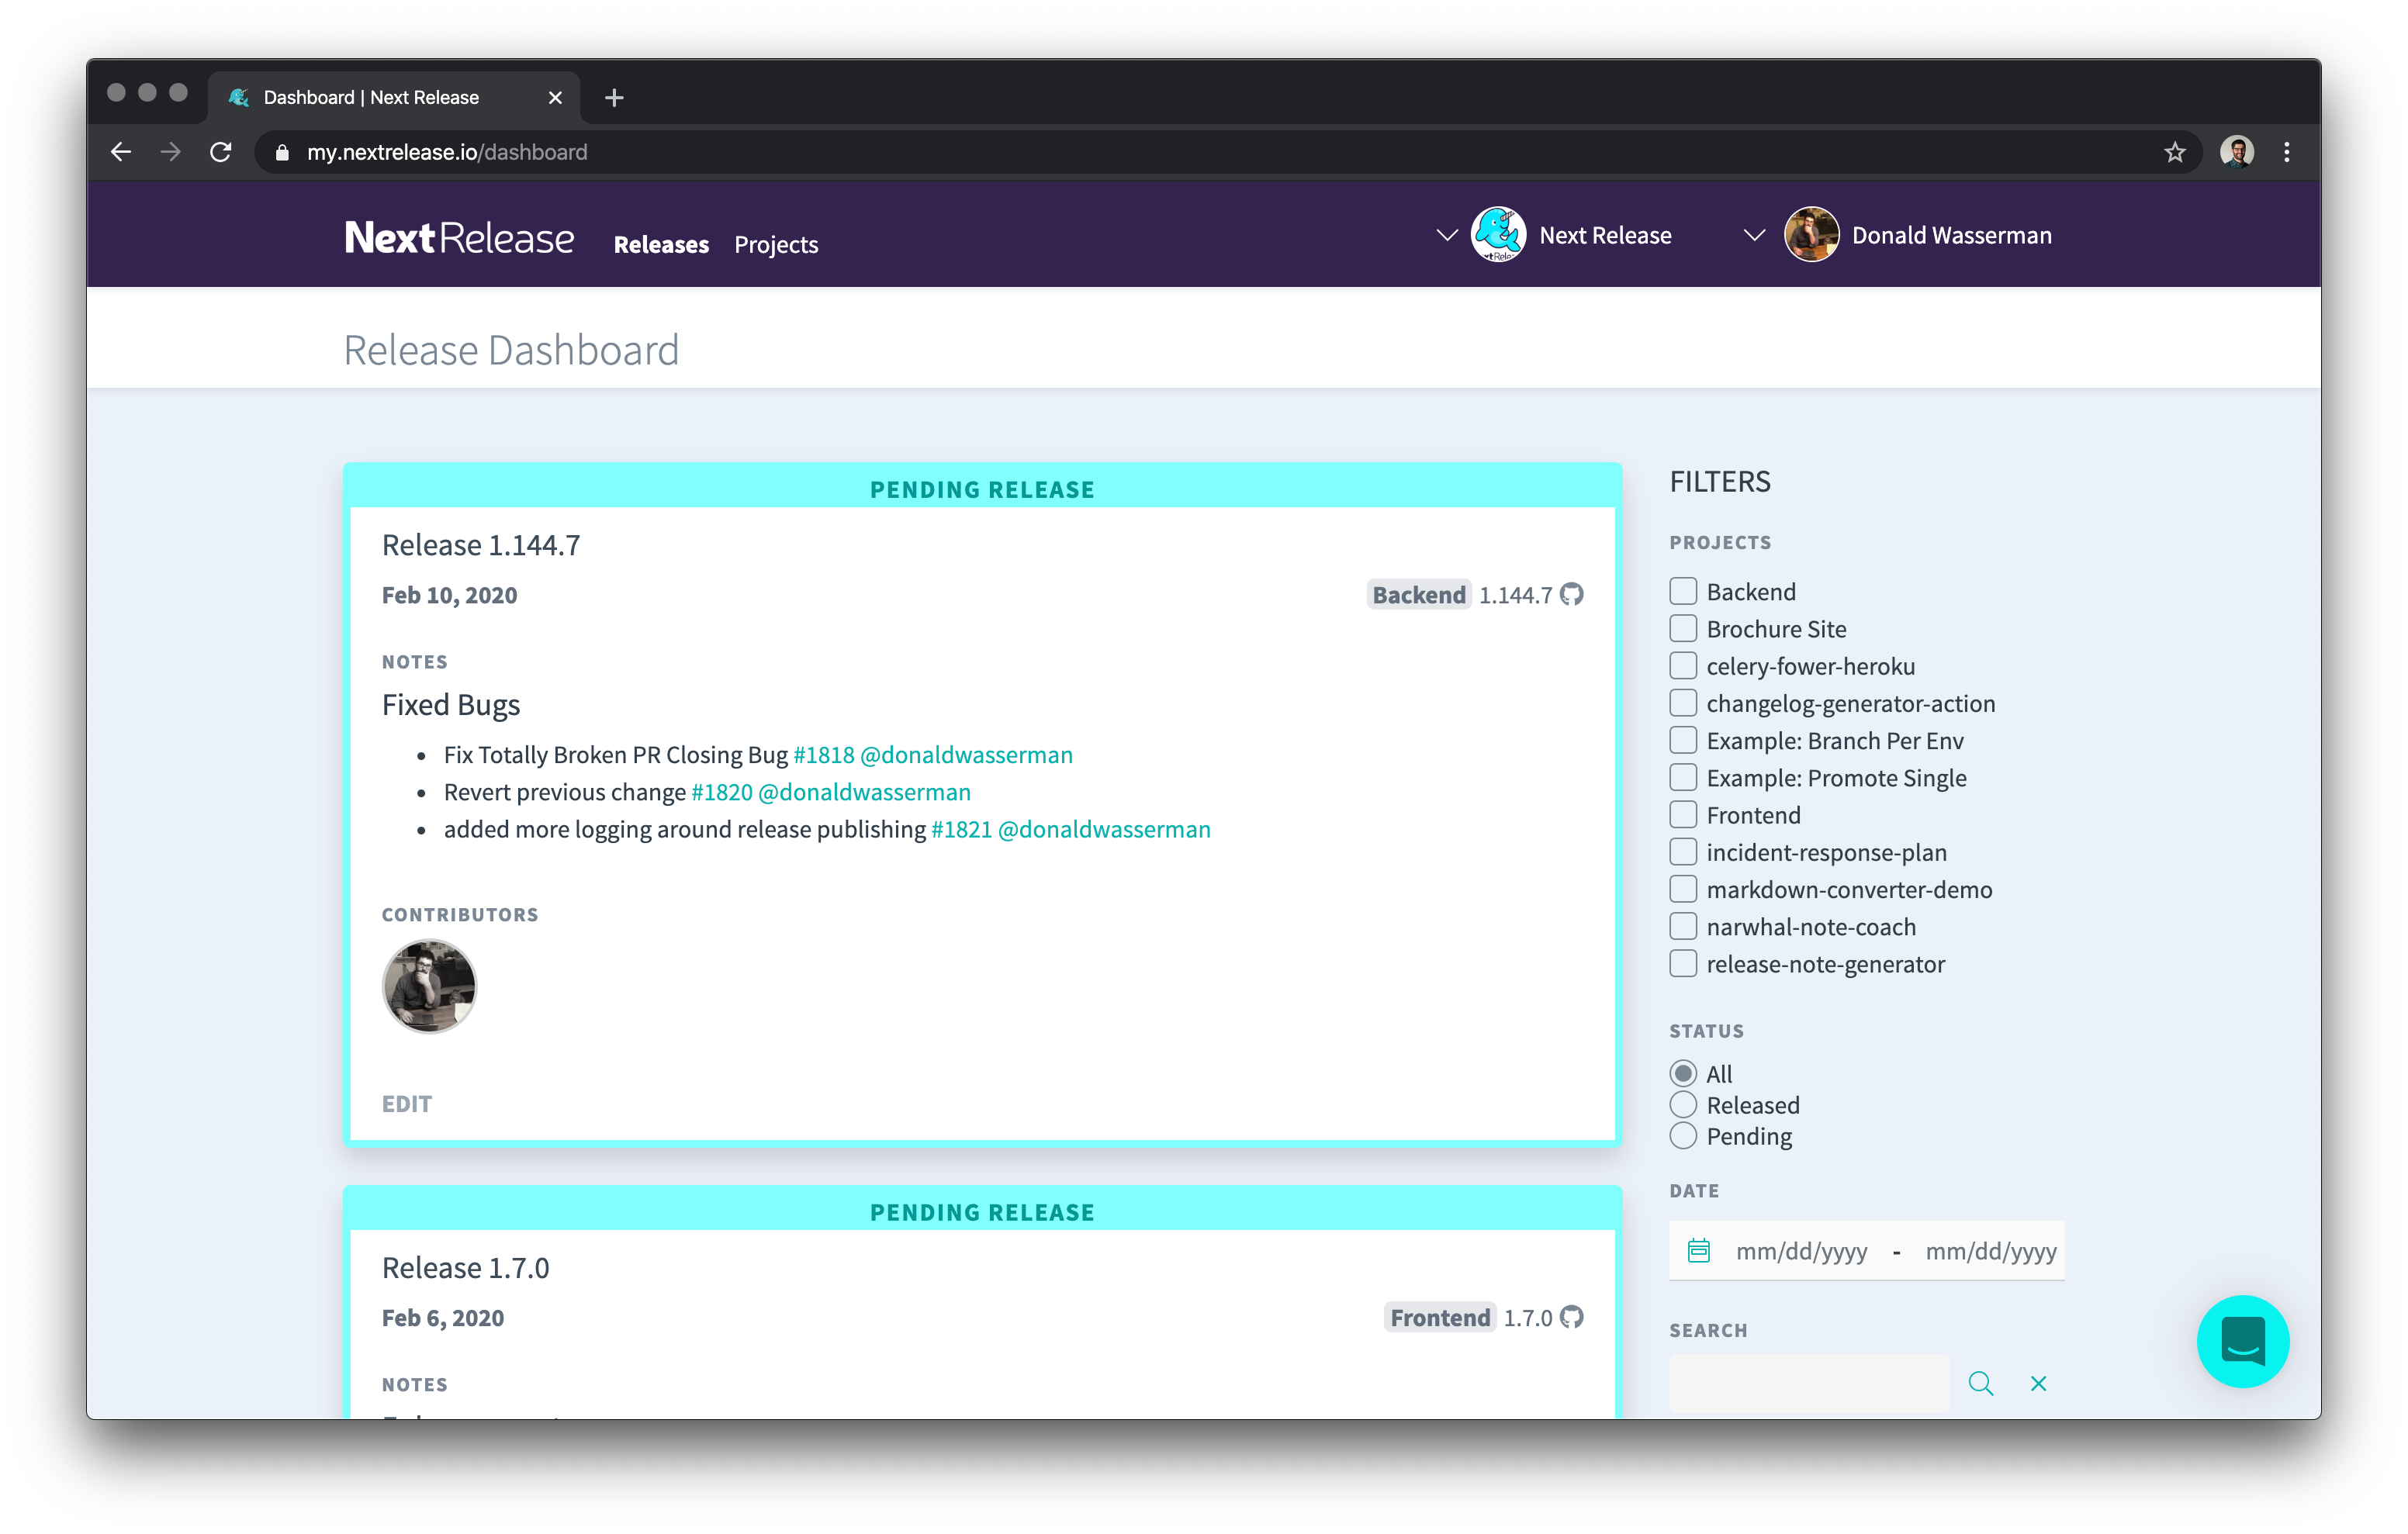This screenshot has height=1534, width=2408.
Task: Close the Dashboard | Next Release tab
Action: 555,98
